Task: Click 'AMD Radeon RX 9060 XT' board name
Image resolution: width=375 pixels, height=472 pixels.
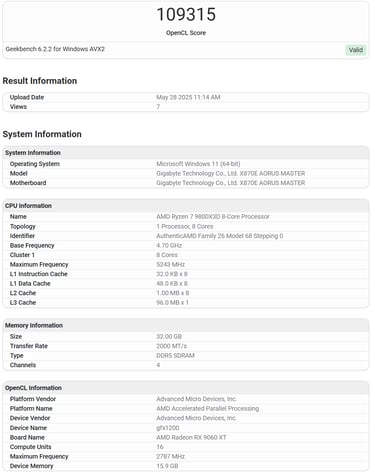Action: click(191, 437)
